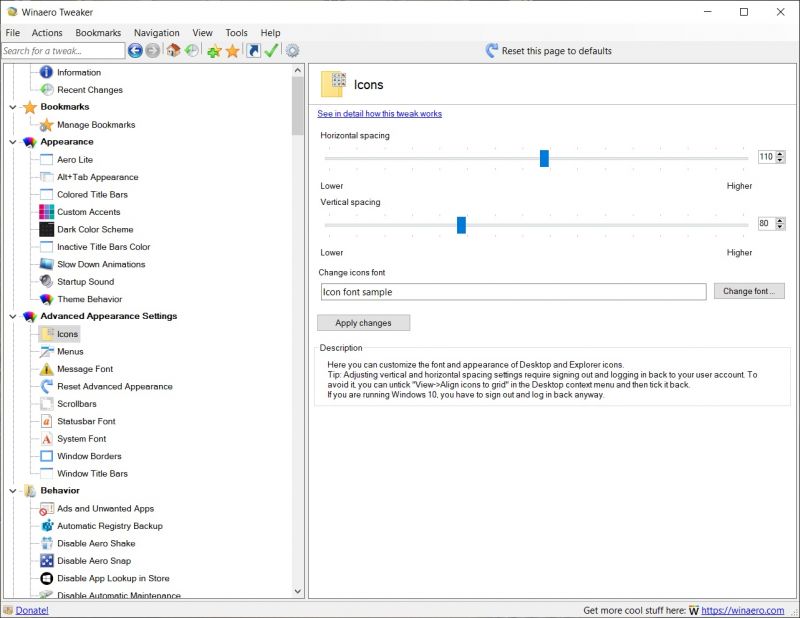Select Alt+Tab Appearance tree item
This screenshot has height=618, width=800.
[x=97, y=177]
